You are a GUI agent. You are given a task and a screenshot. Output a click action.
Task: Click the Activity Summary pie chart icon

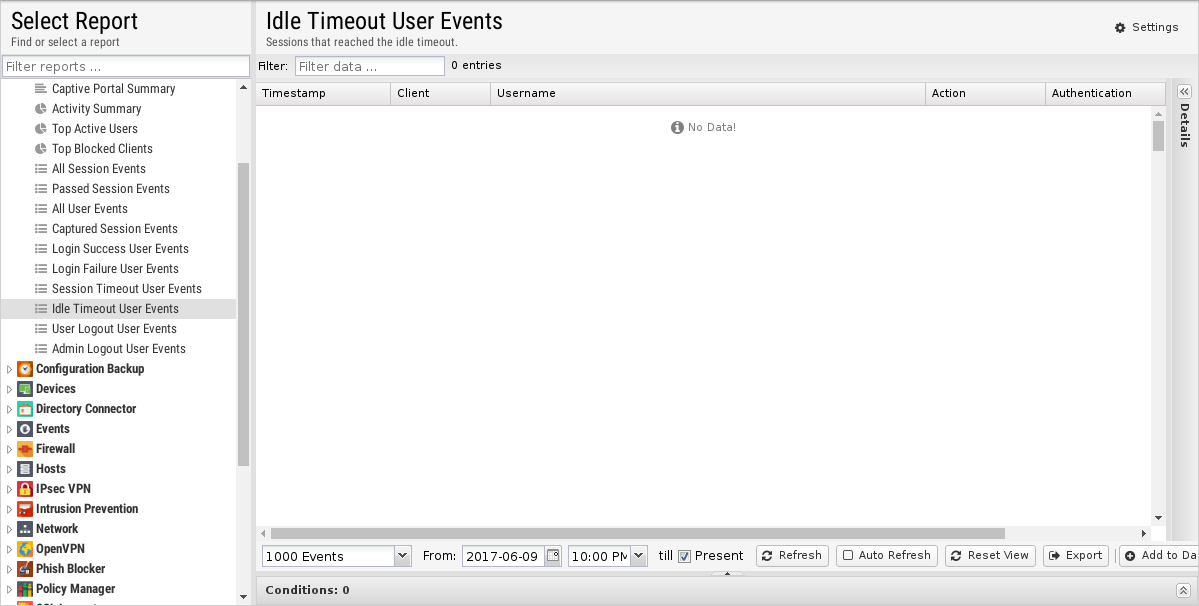pos(41,109)
